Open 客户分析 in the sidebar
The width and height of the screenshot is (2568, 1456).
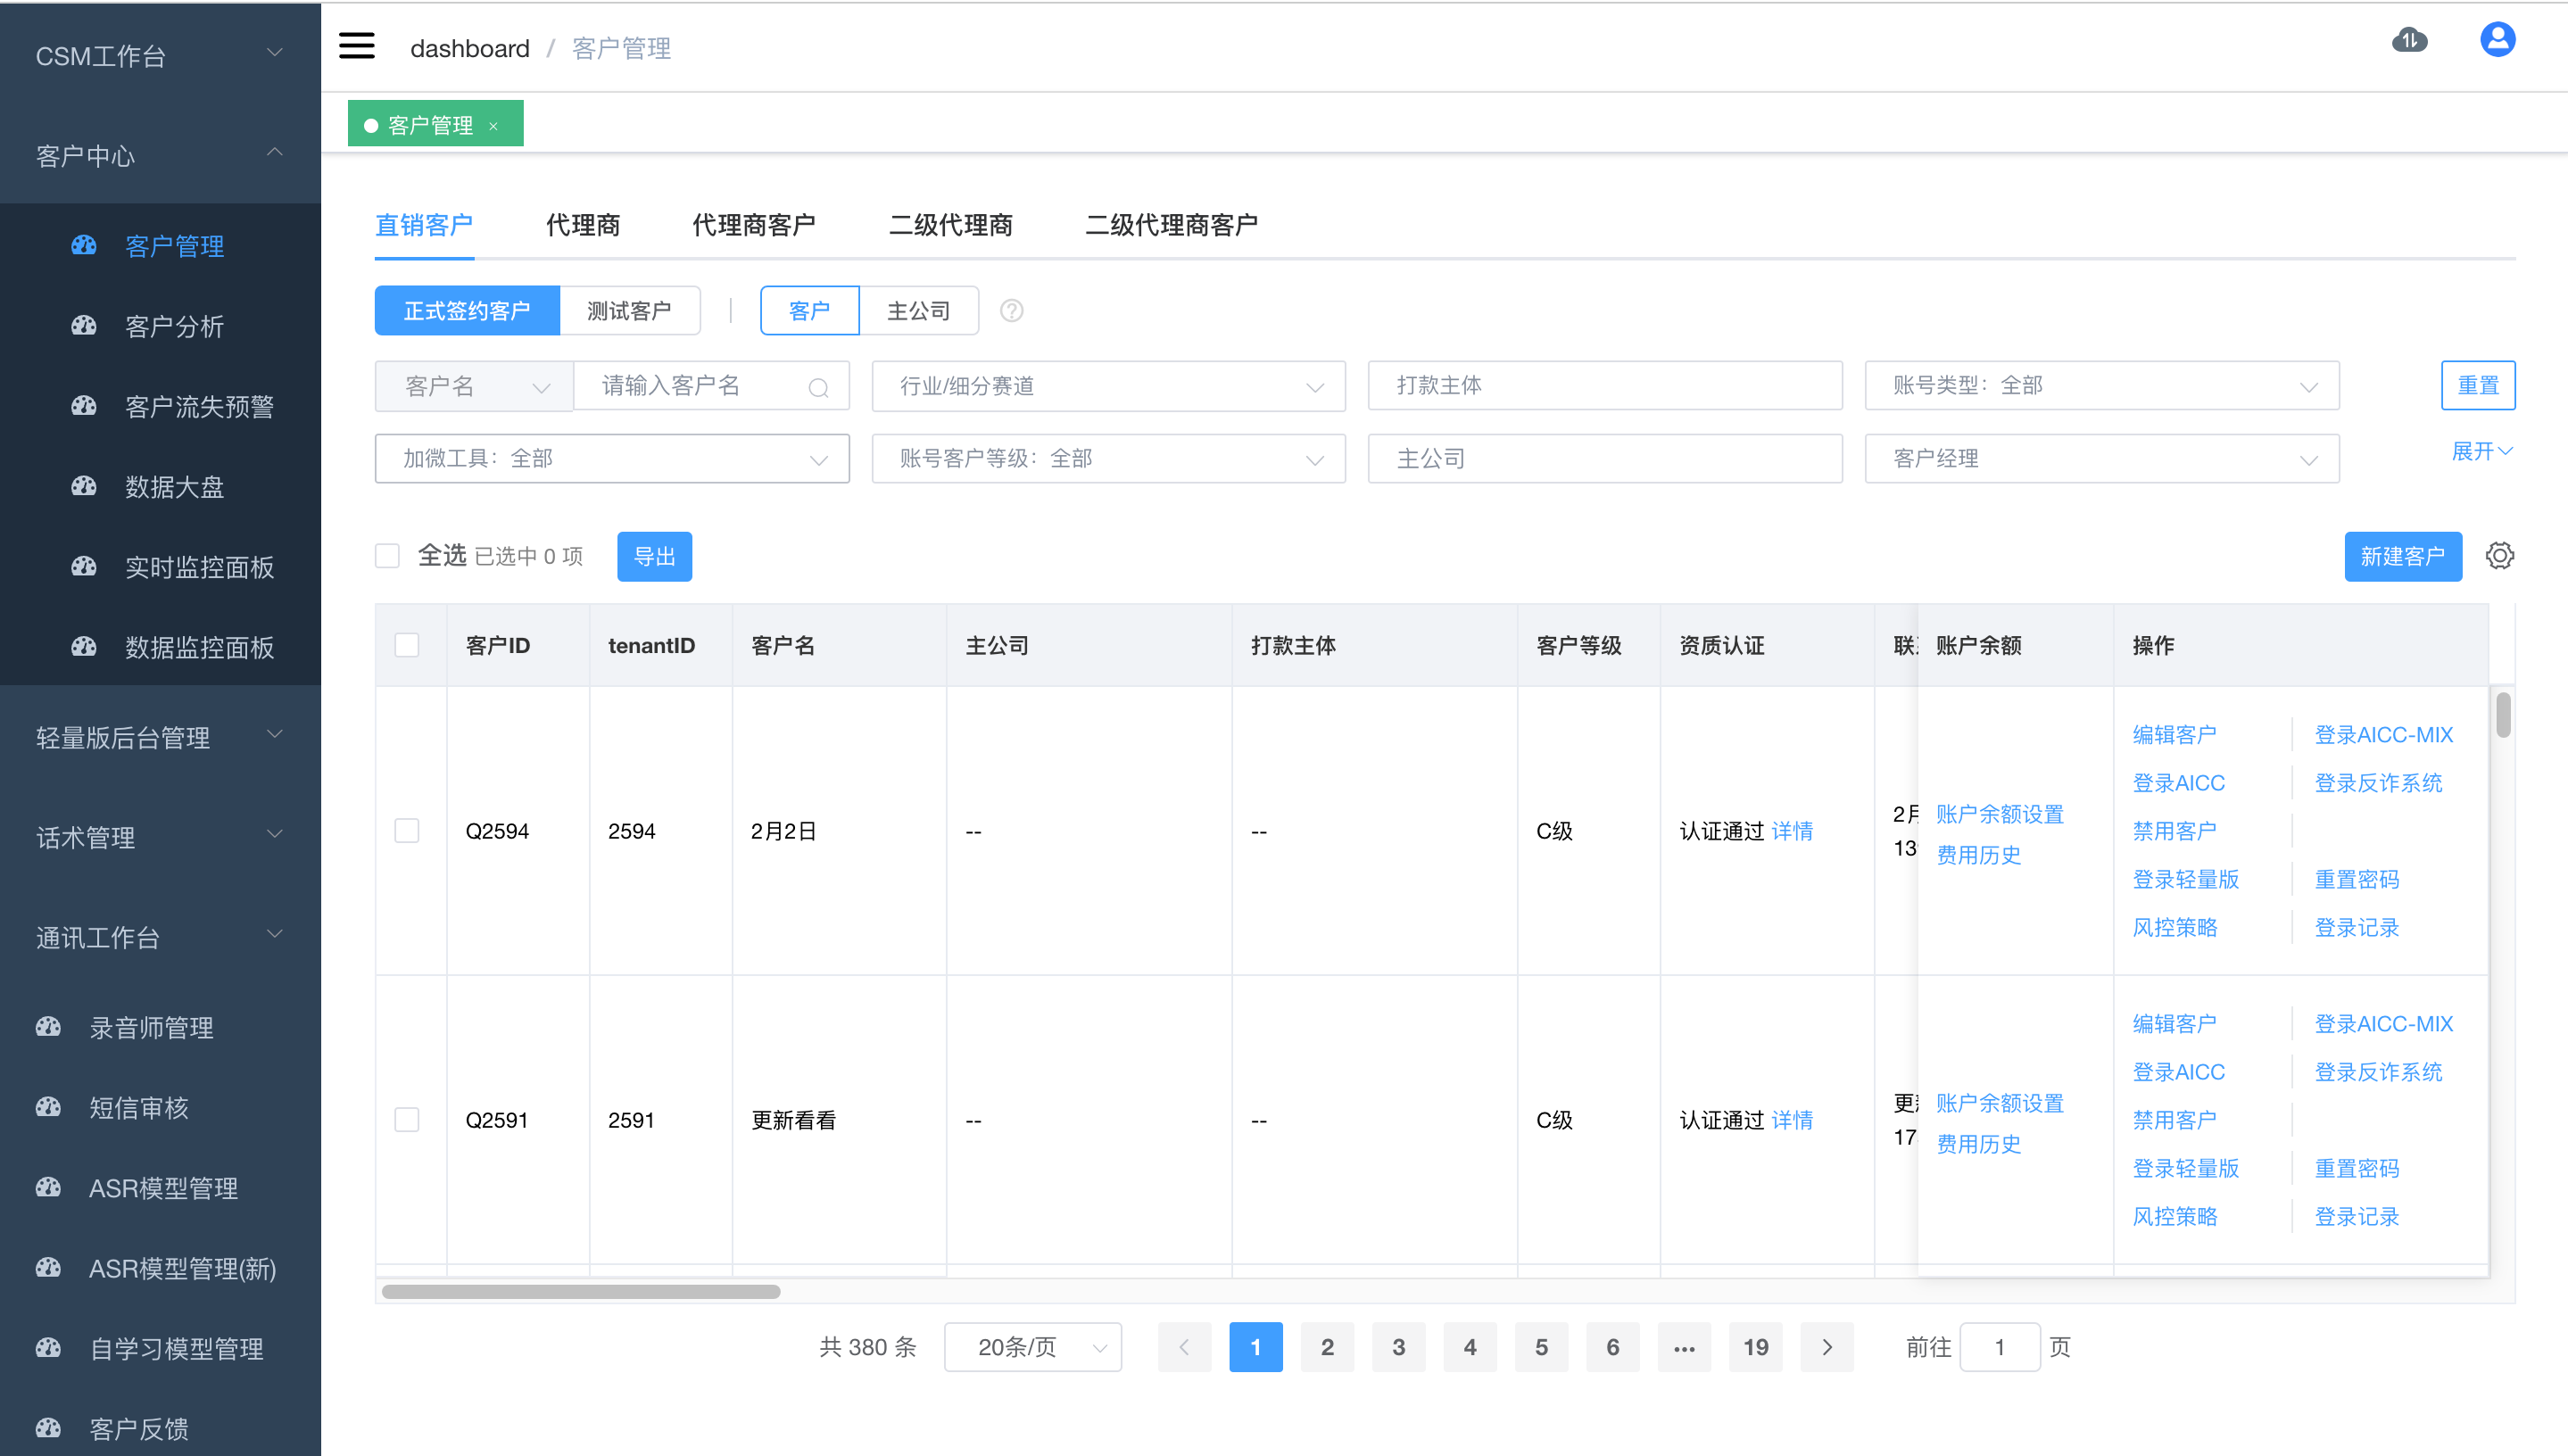pos(160,326)
